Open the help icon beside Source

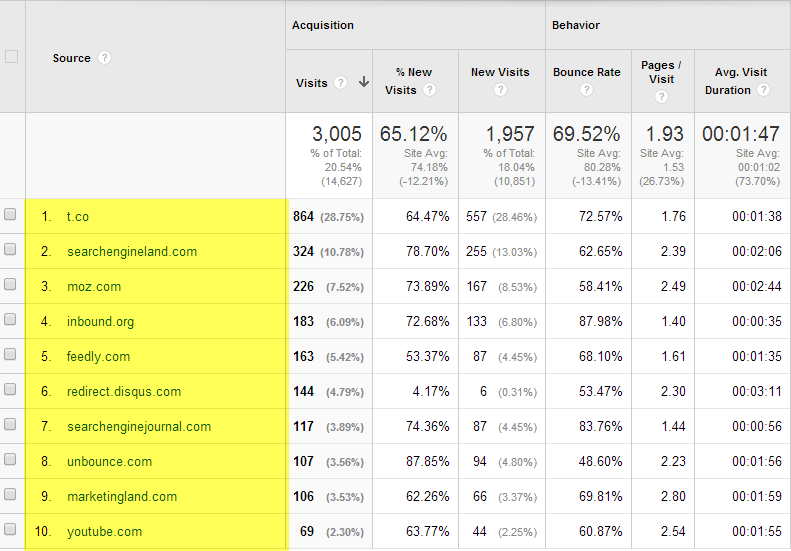point(104,58)
